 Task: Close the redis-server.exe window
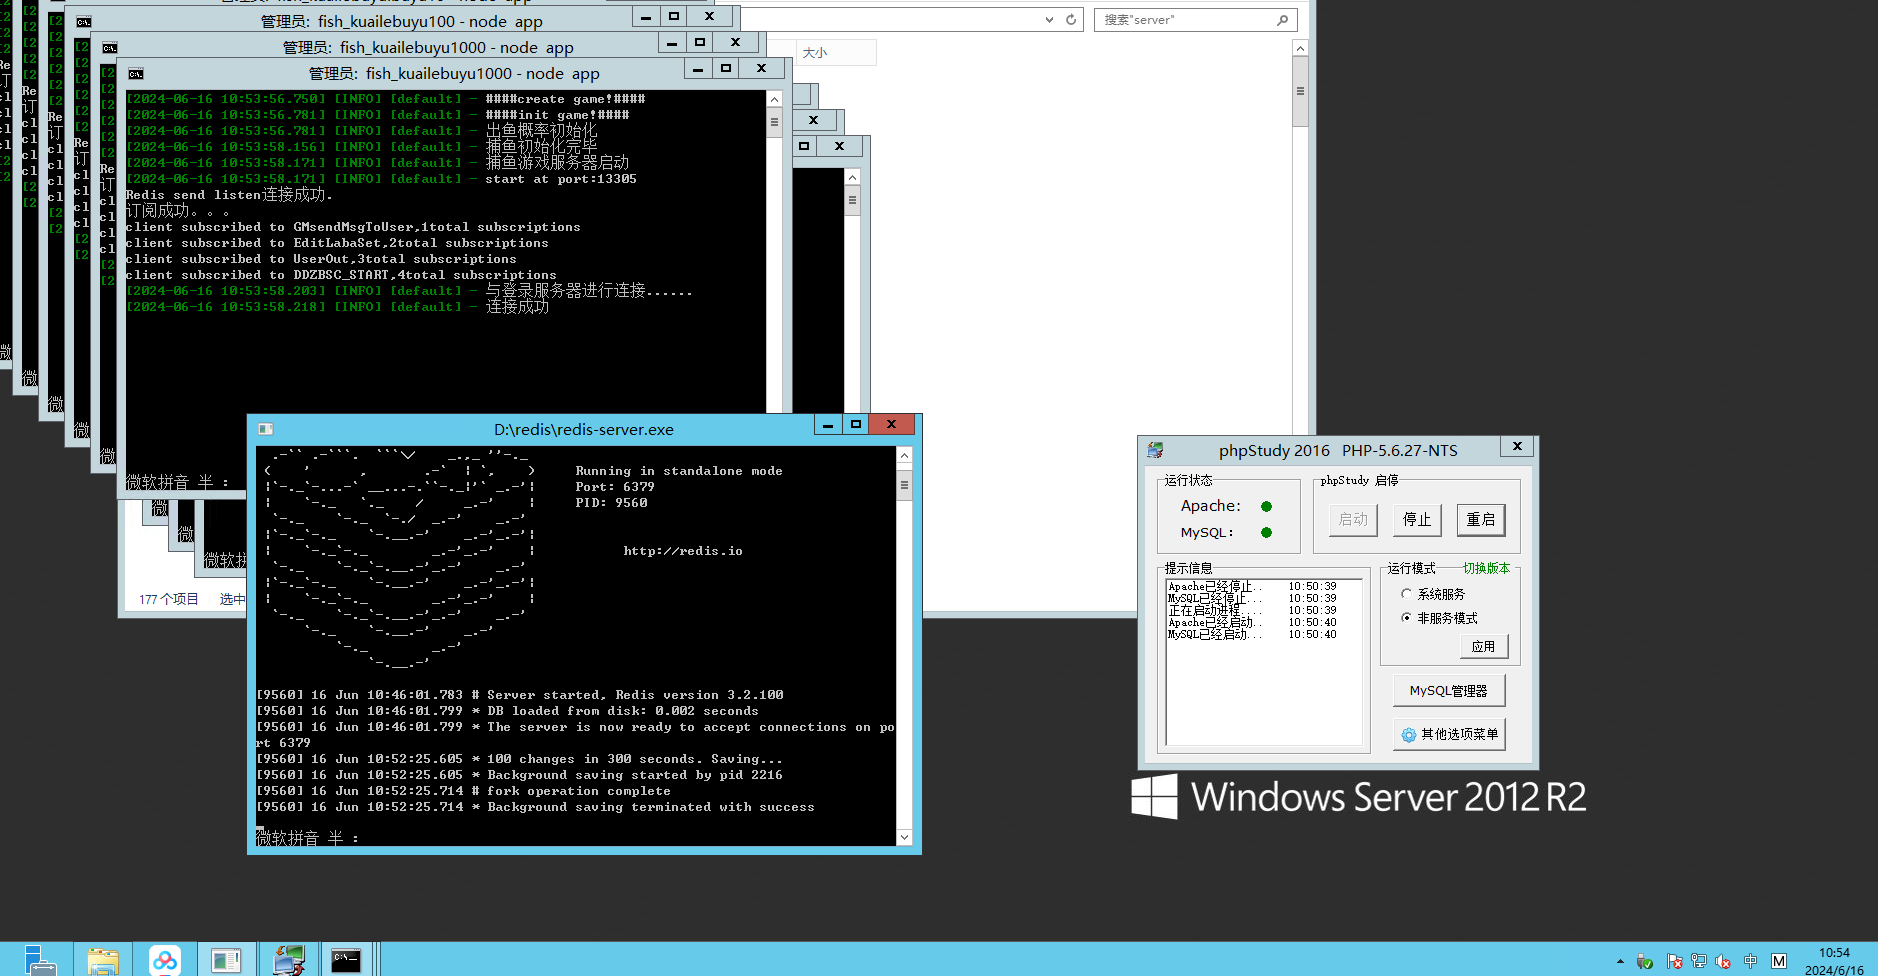891,425
